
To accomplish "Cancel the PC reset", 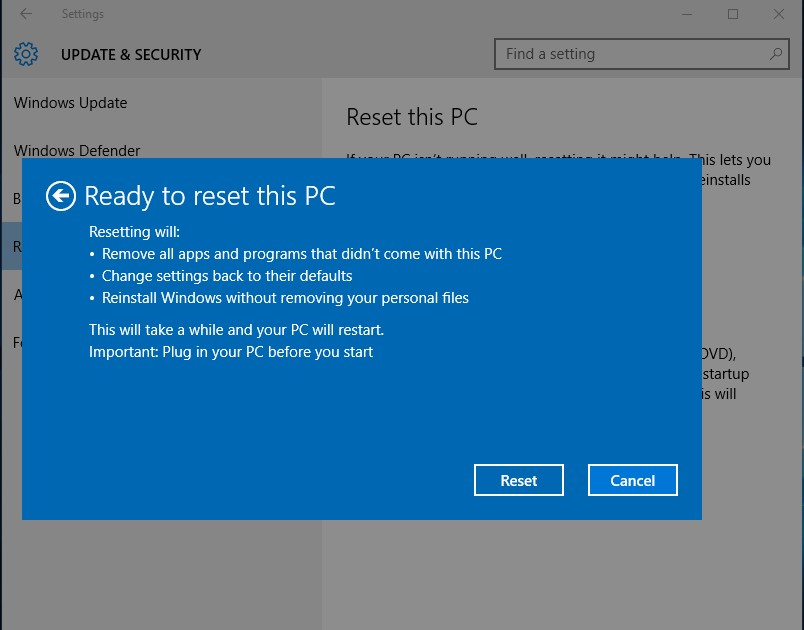I will pos(632,480).
